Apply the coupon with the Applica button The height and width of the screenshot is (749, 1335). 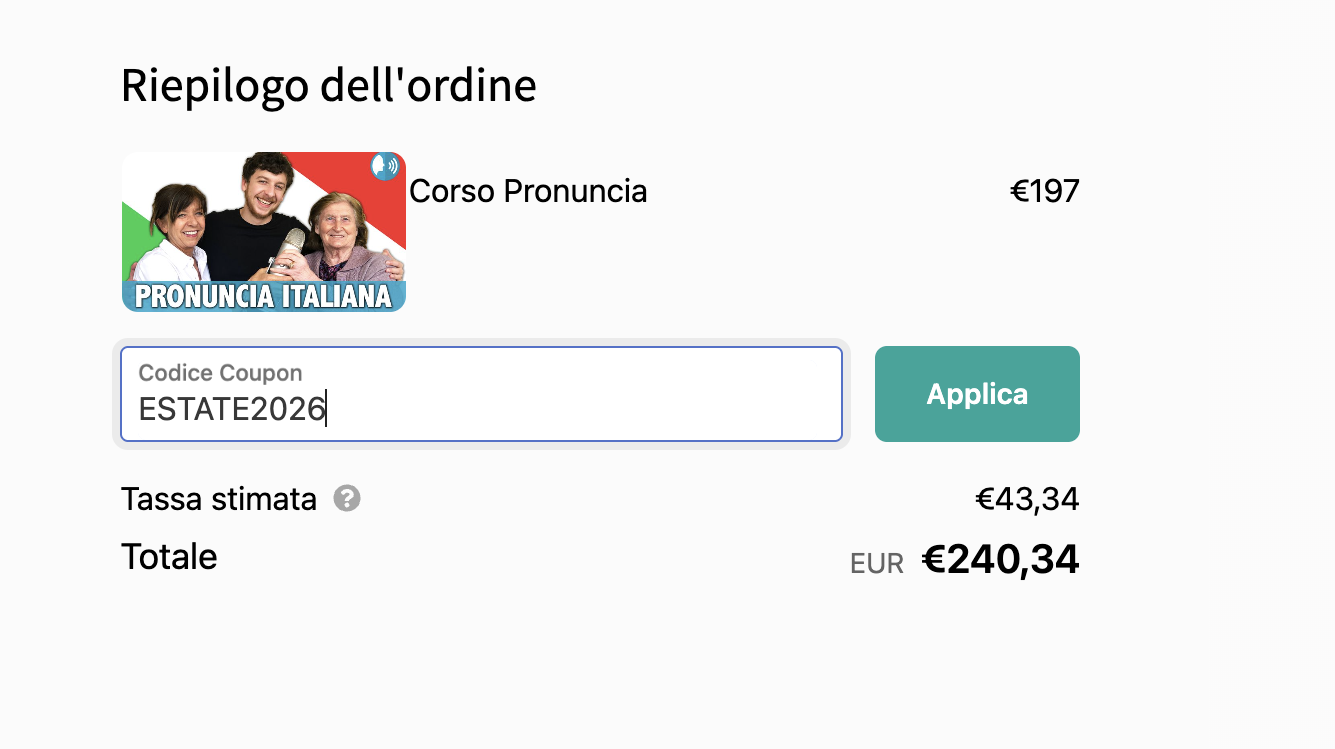[977, 394]
